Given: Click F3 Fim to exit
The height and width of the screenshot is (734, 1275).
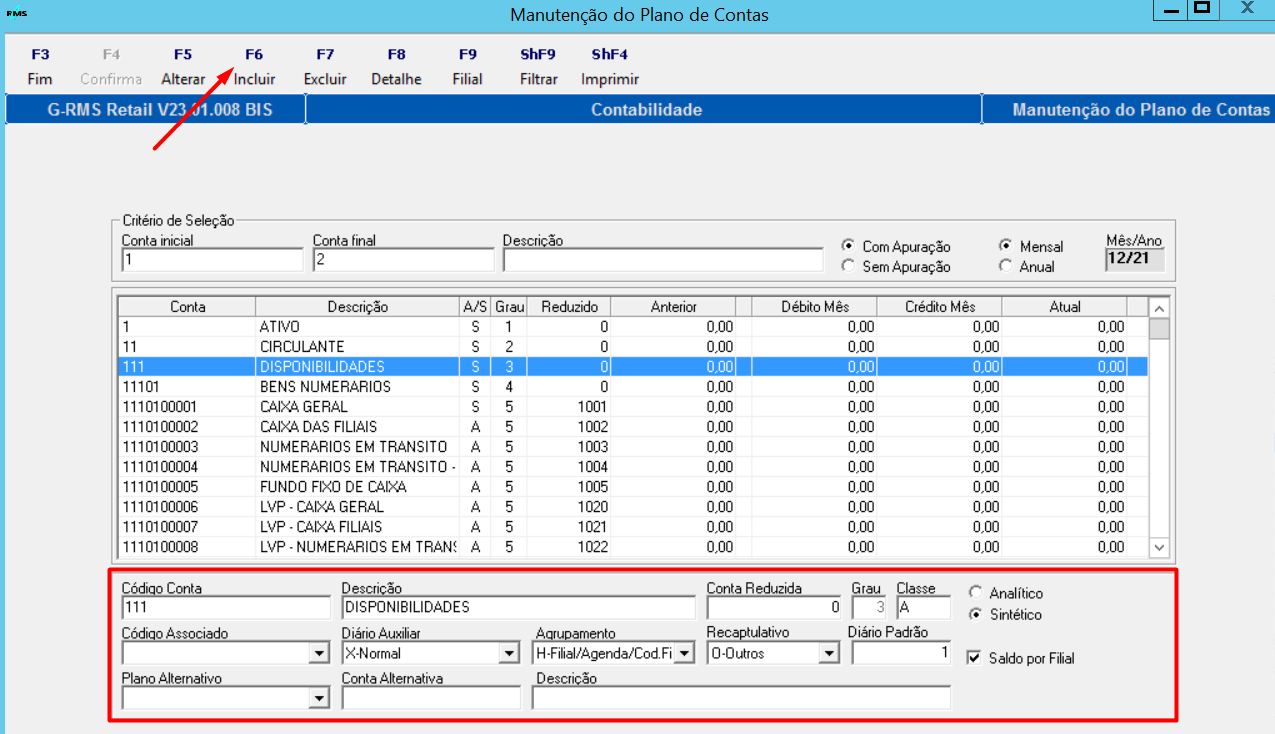Looking at the screenshot, I should click(x=40, y=67).
